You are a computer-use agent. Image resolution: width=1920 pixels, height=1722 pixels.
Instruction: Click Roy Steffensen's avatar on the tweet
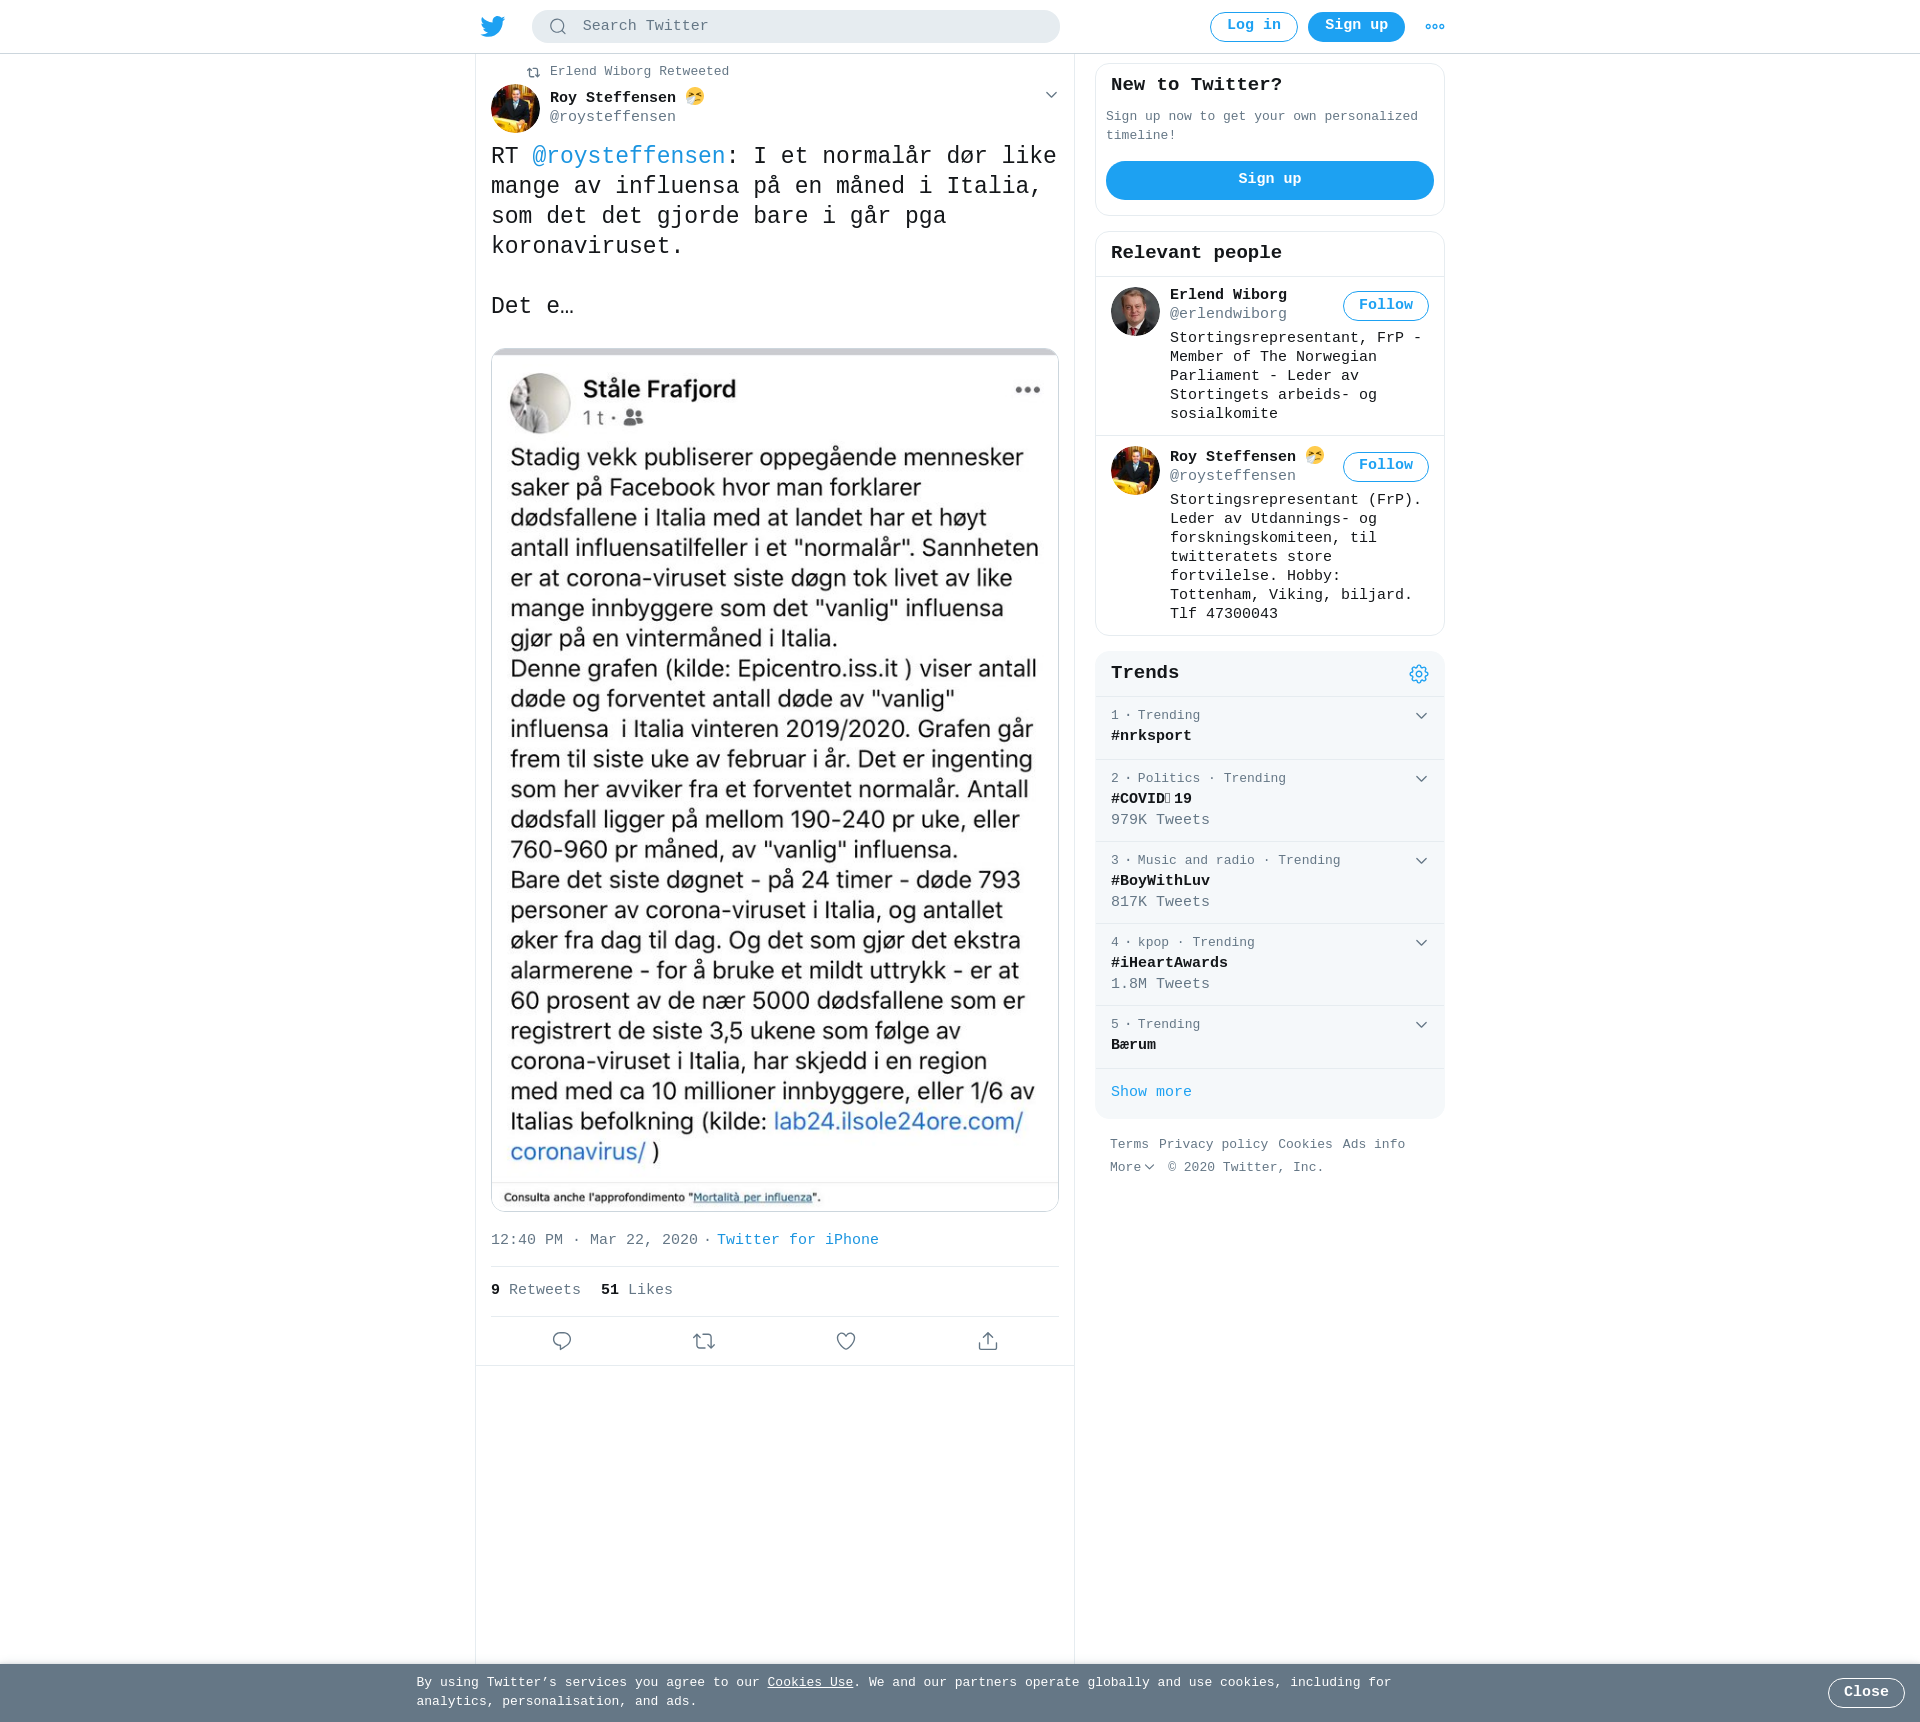click(x=515, y=108)
